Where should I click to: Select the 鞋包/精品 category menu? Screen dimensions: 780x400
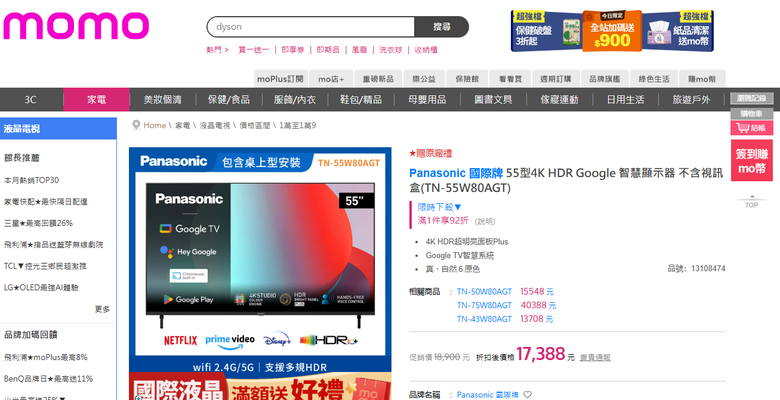pyautogui.click(x=361, y=100)
